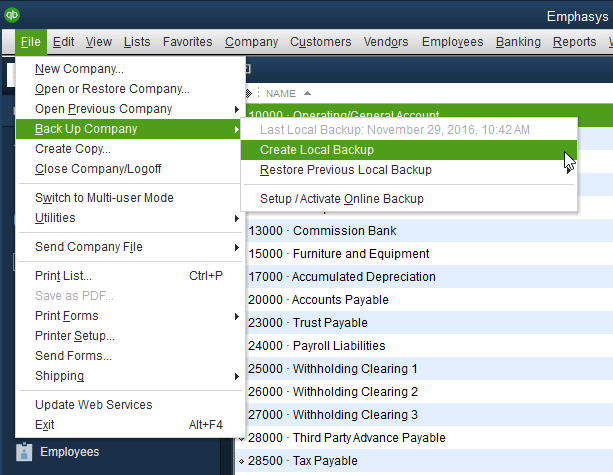Viewport: 613px width, 475px height.
Task: Open Printer Setup...
Action: coord(129,336)
